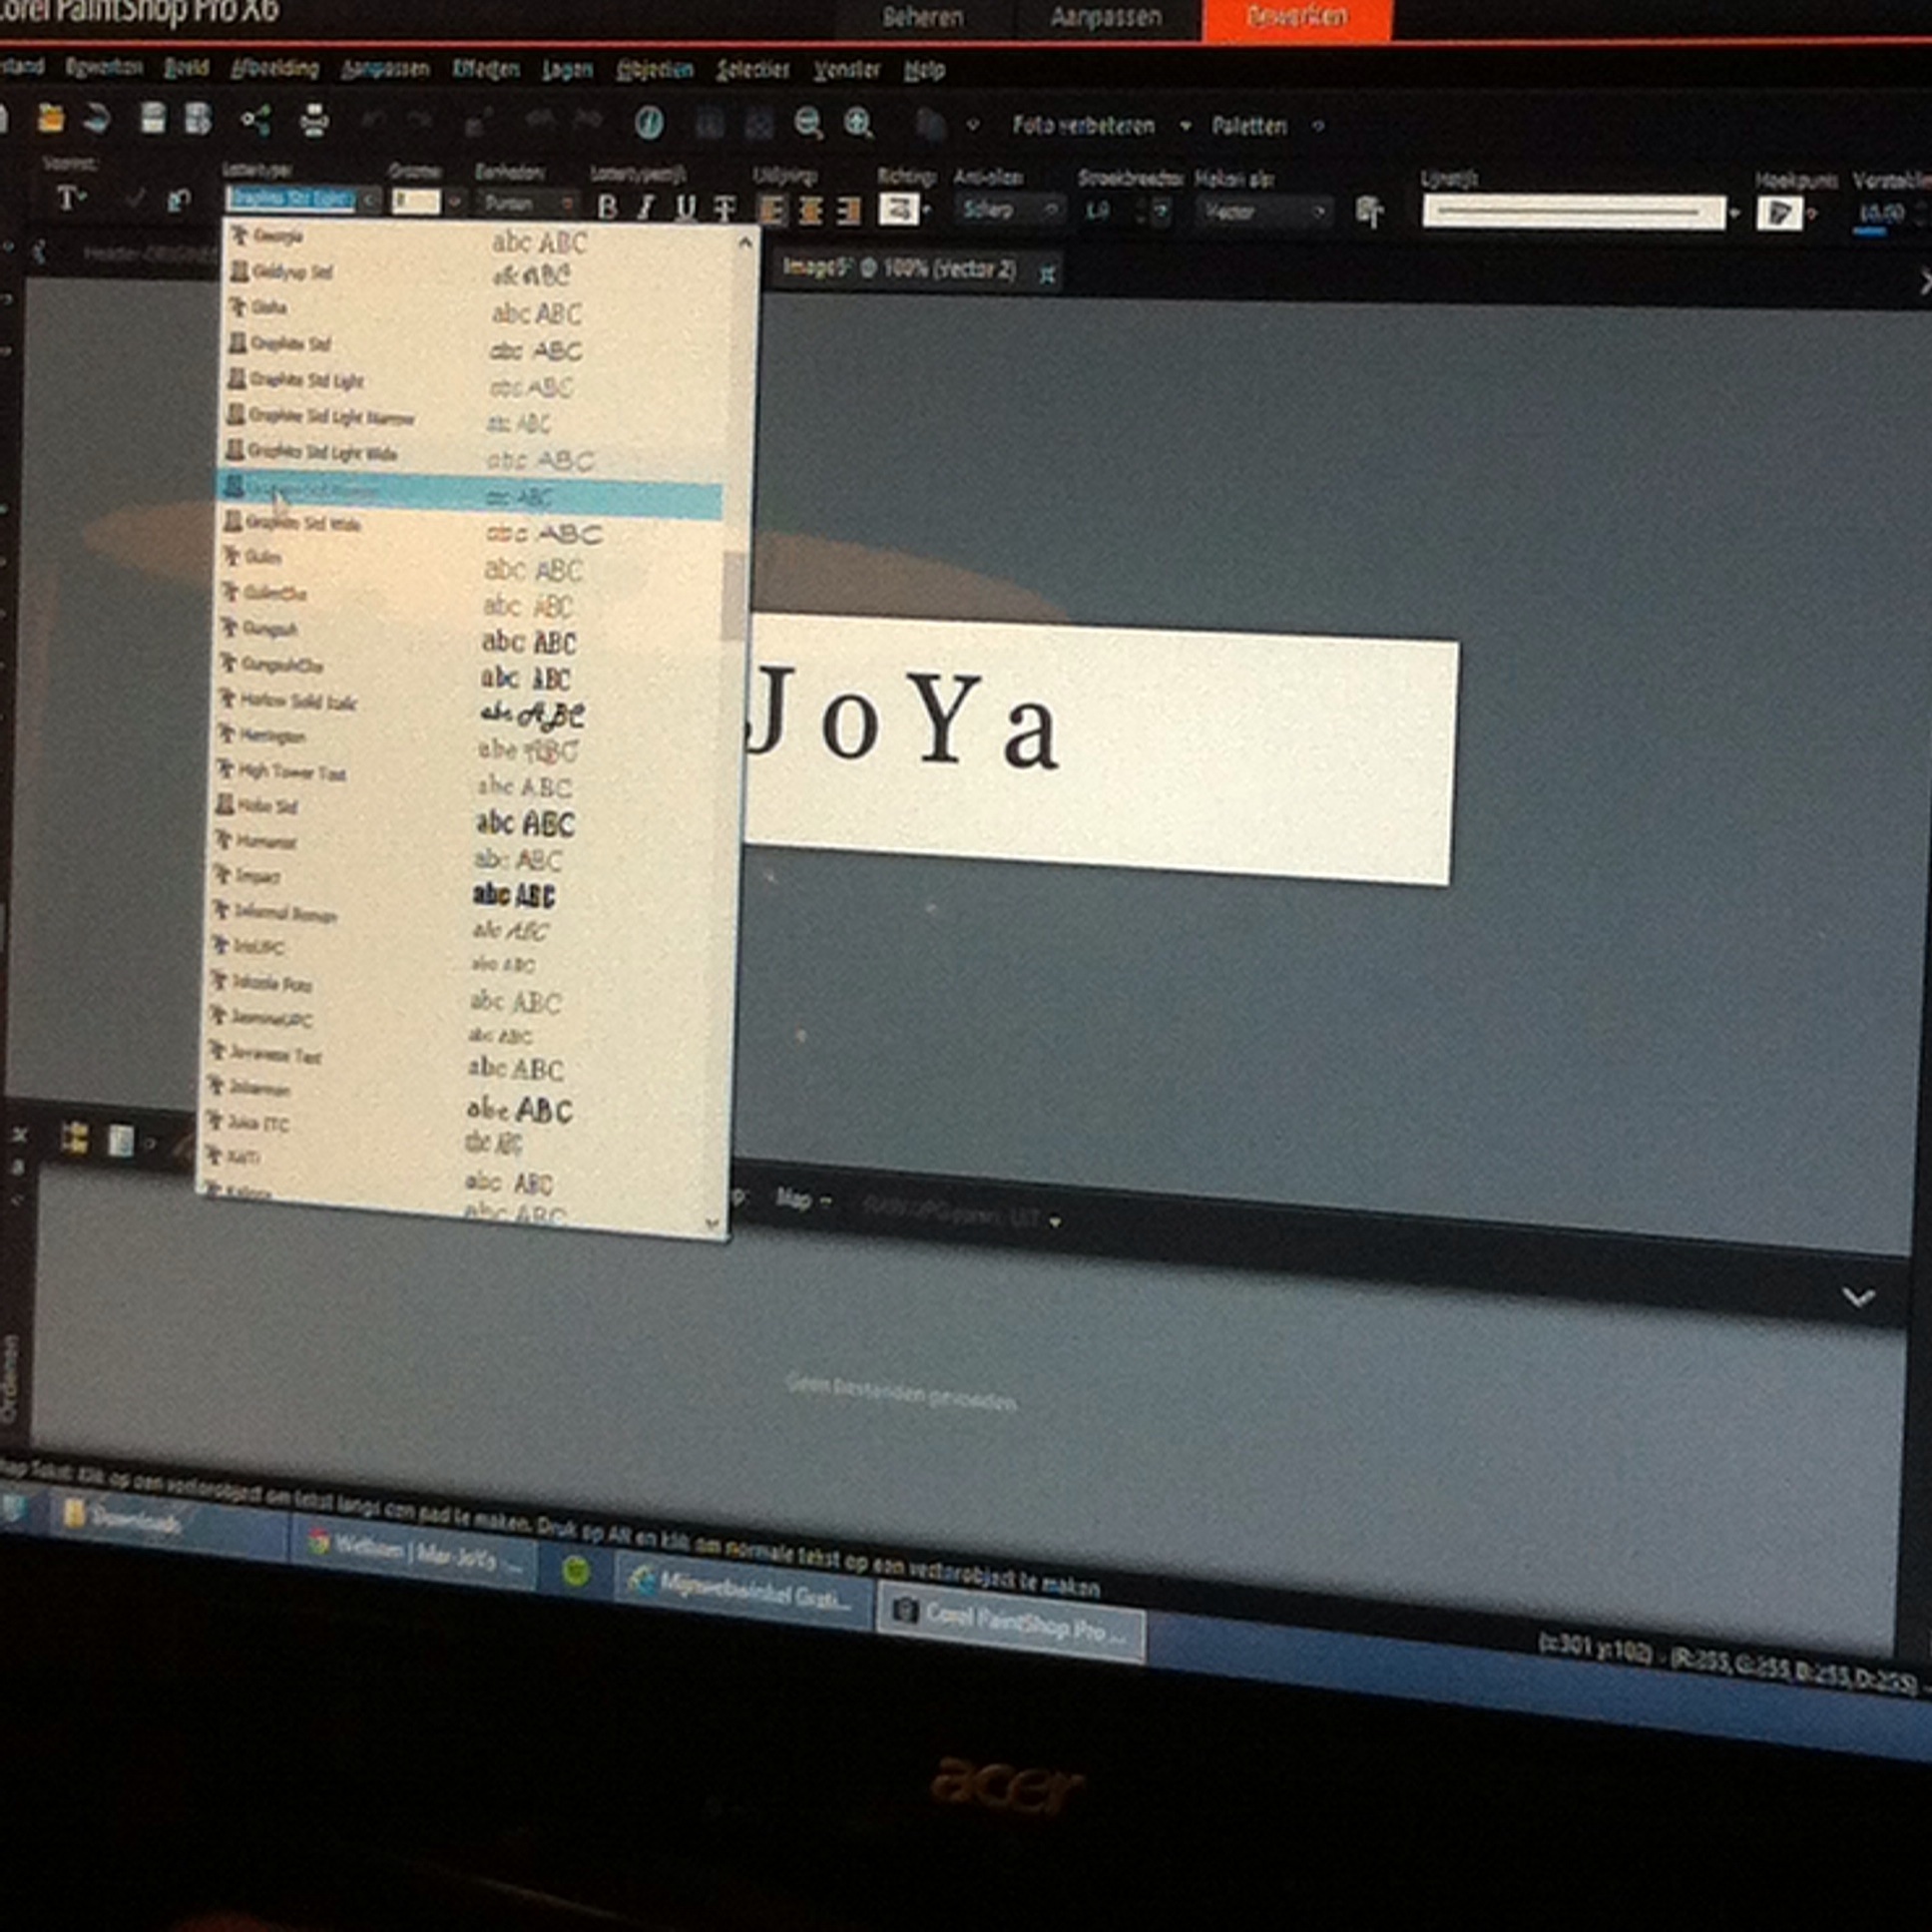Click the Text tool T preset icon
The height and width of the screenshot is (1932, 1932).
[x=70, y=198]
